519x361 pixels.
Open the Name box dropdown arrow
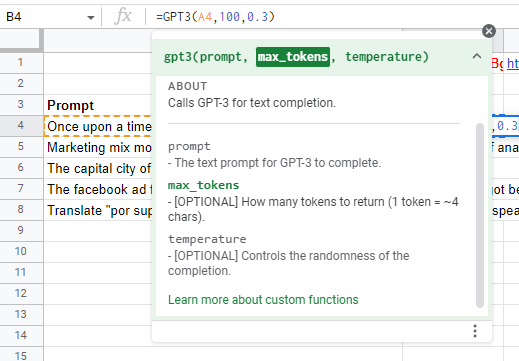(x=91, y=17)
